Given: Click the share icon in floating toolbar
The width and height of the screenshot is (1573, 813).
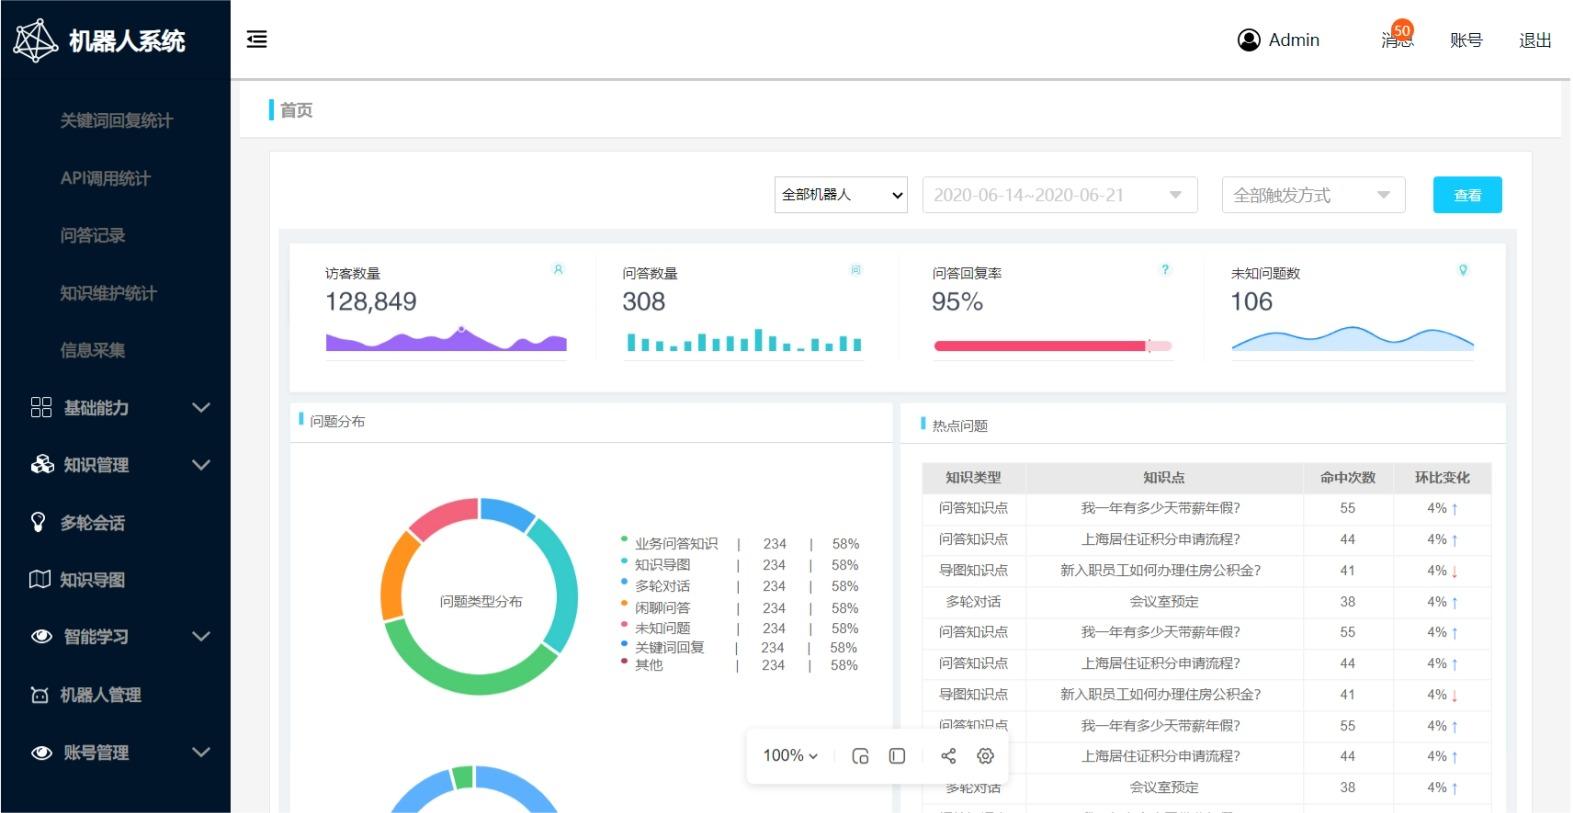Looking at the screenshot, I should tap(948, 756).
